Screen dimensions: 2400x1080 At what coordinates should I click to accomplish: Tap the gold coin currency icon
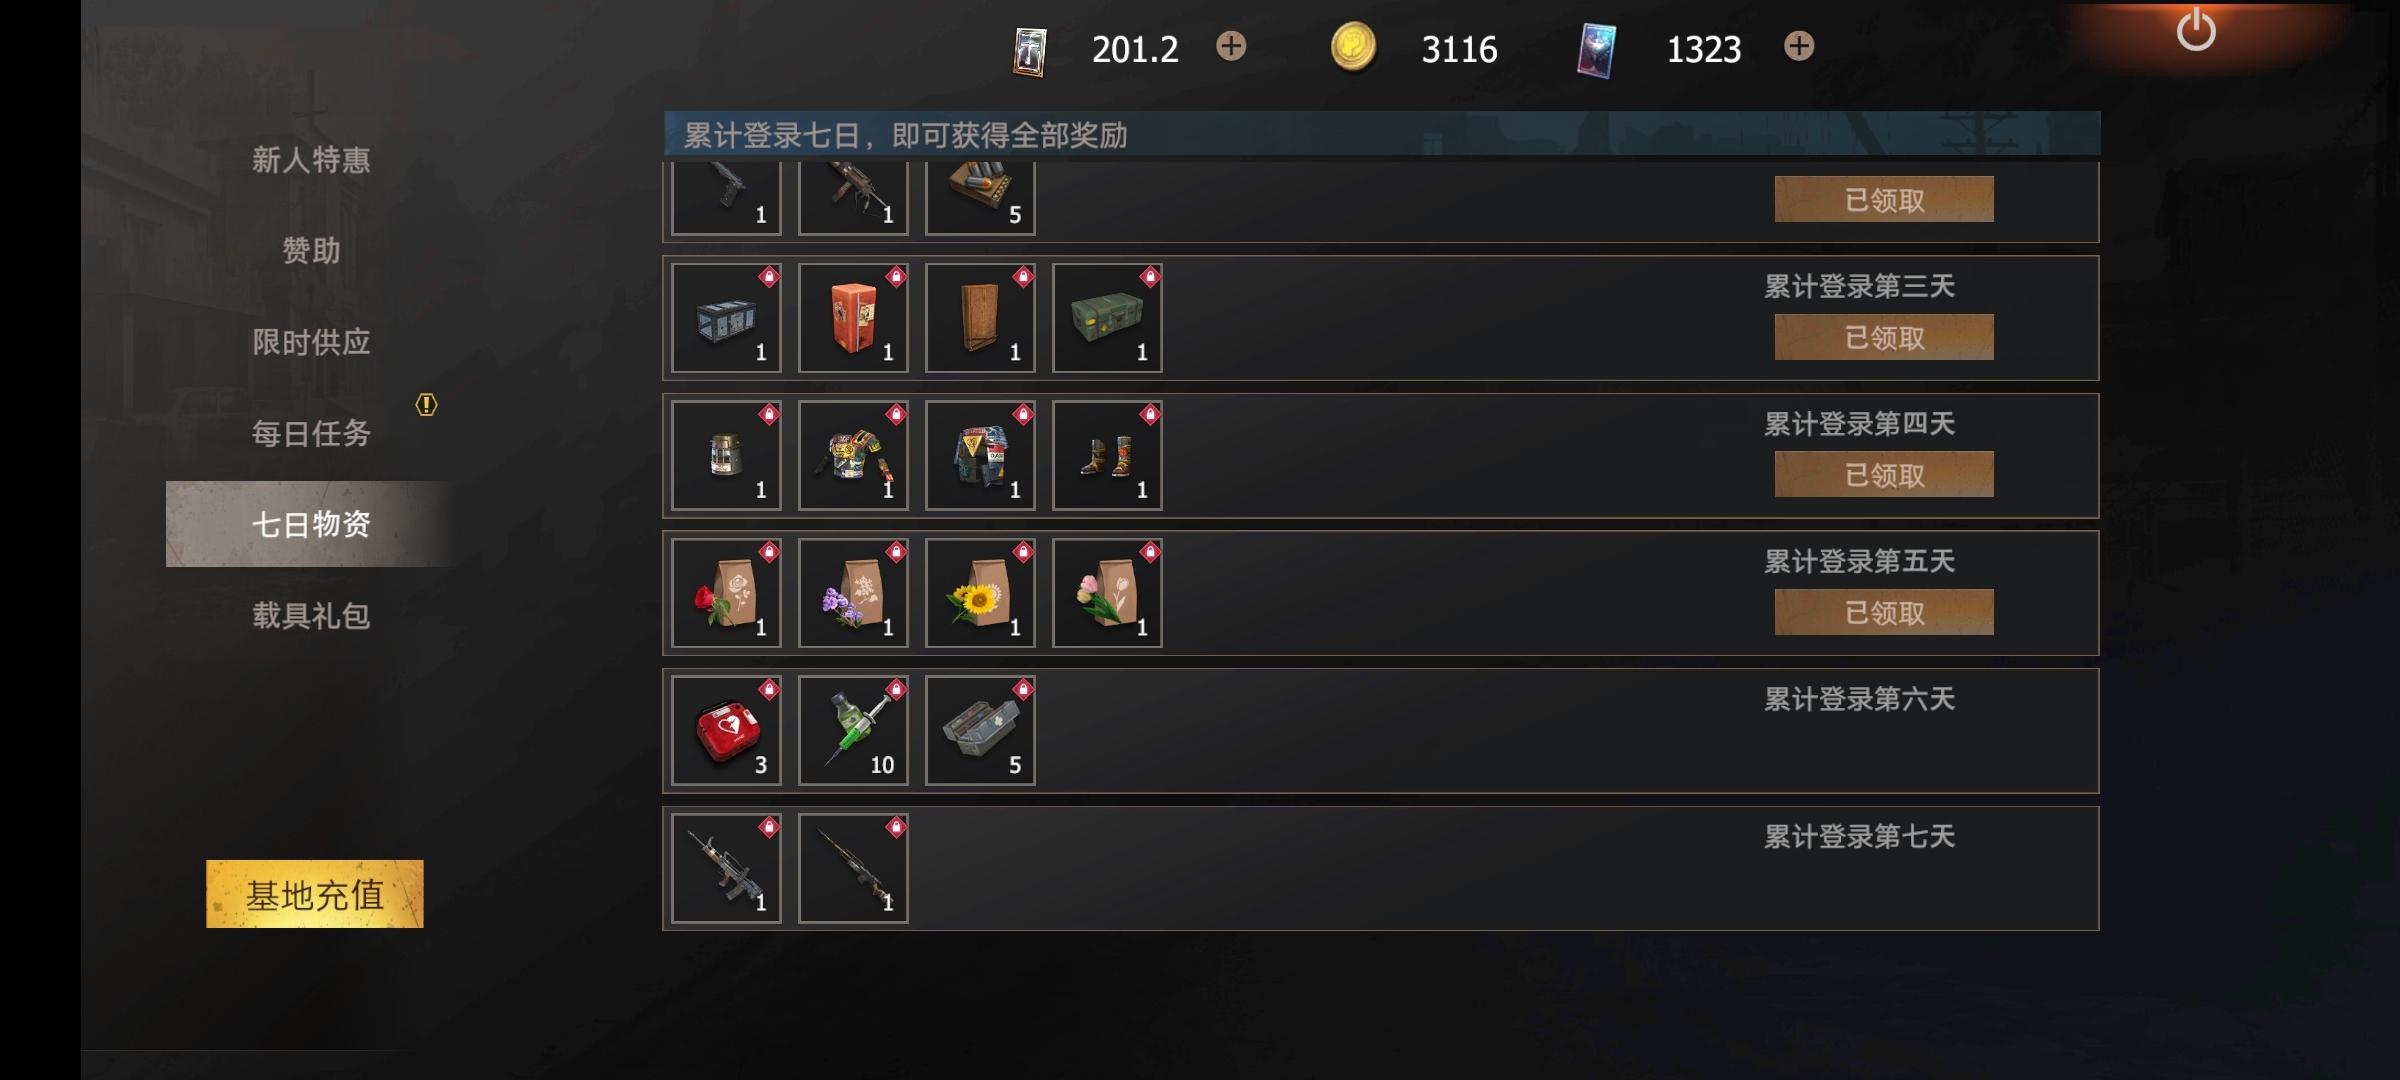1353,47
